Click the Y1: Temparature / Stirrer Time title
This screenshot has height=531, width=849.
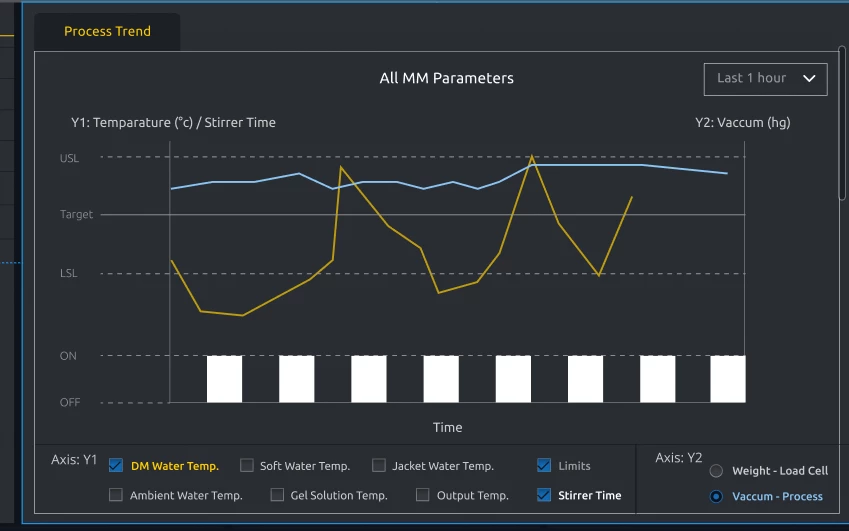(173, 123)
